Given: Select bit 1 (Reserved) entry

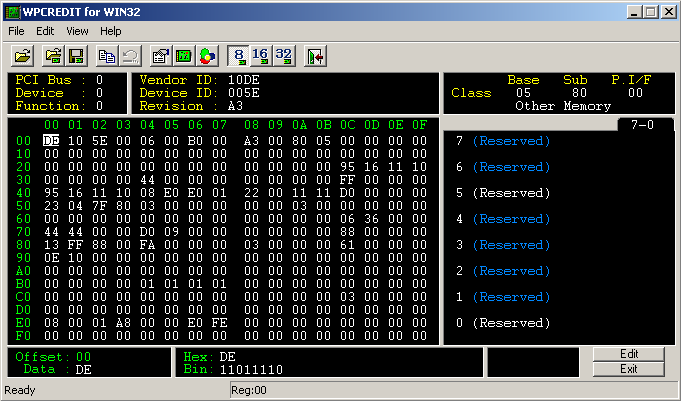Looking at the screenshot, I should (x=503, y=297).
